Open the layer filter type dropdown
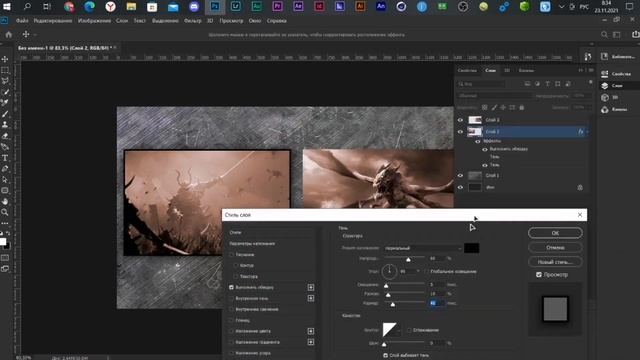This screenshot has height=360, width=640. tap(482, 84)
